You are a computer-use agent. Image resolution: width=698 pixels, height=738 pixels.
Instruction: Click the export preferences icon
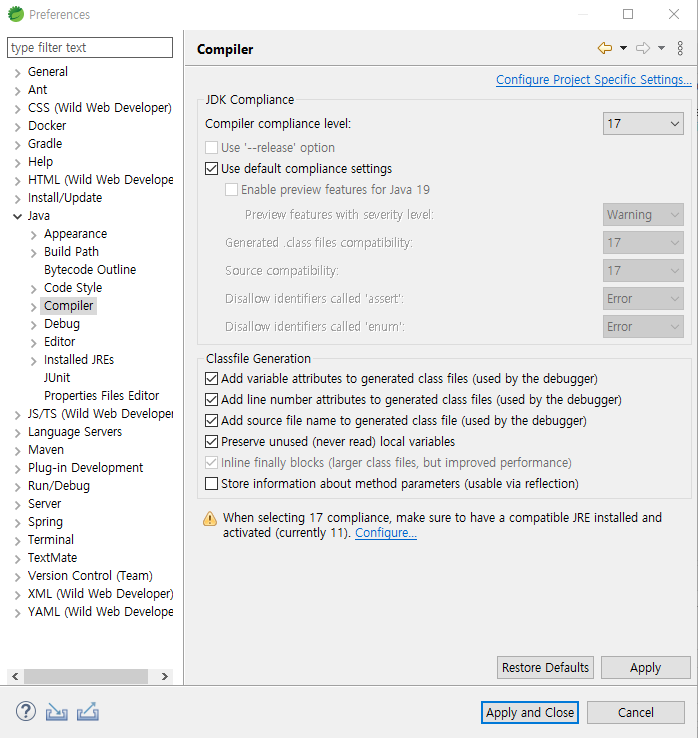coord(88,712)
